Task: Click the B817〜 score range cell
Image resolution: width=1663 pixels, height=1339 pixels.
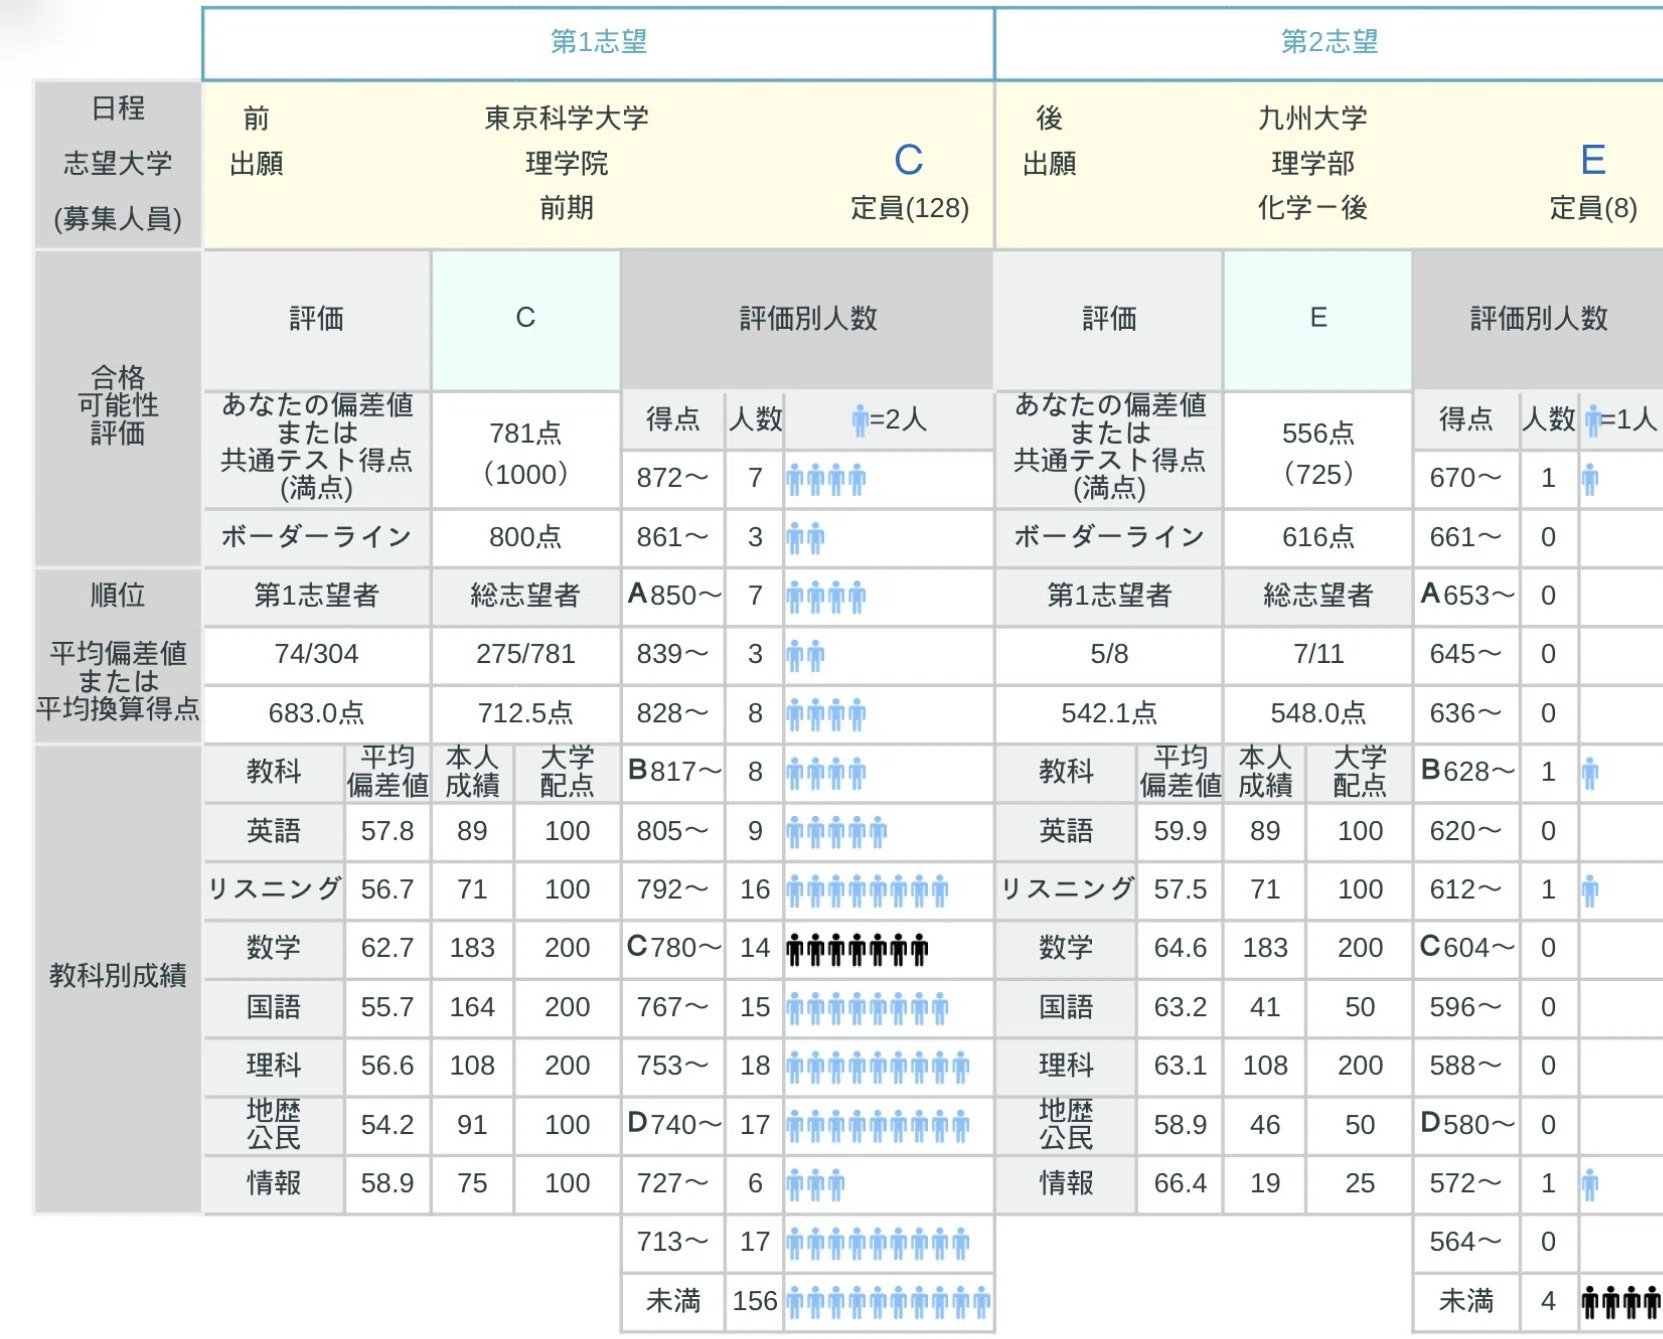Action: [x=673, y=773]
